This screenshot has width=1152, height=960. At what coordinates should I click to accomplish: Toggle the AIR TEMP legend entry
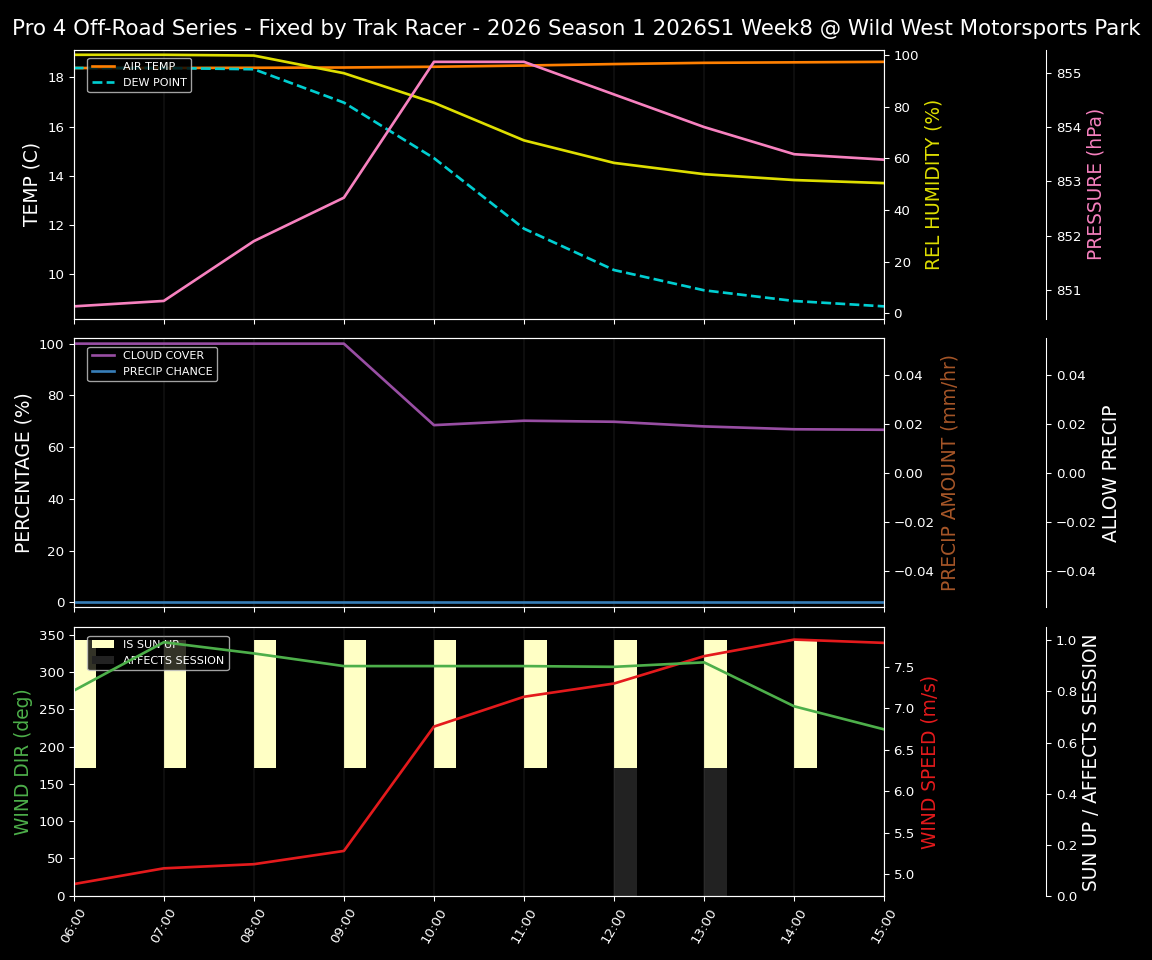[139, 67]
